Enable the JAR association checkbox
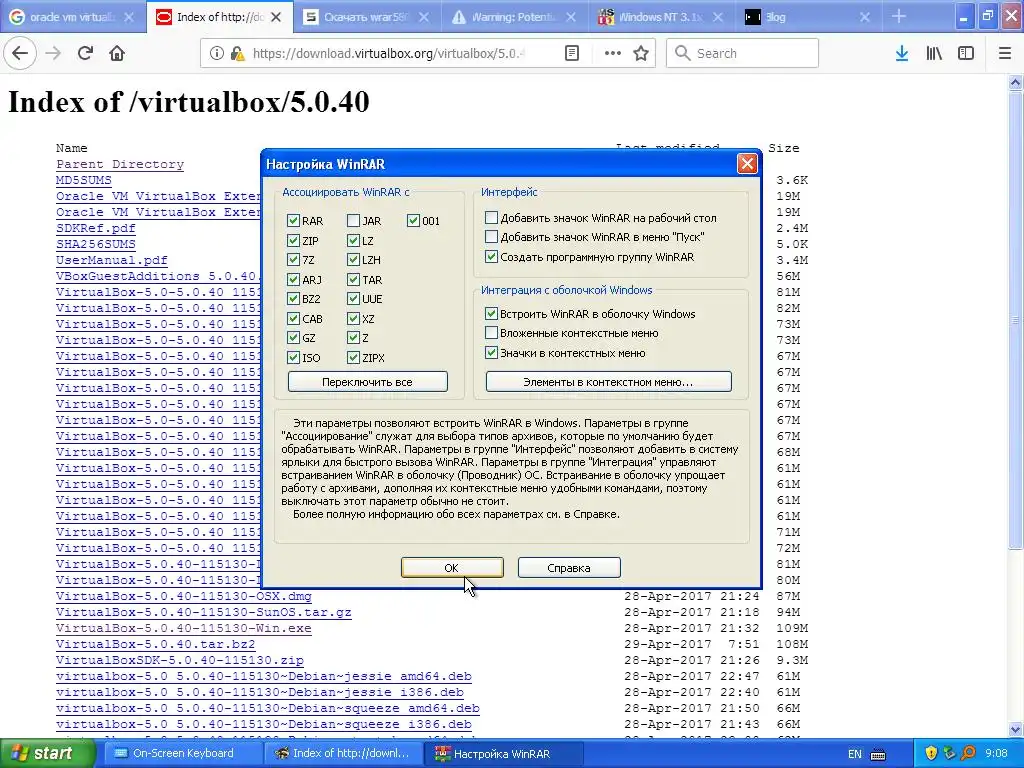Screen dimensions: 1024x768 [353, 221]
